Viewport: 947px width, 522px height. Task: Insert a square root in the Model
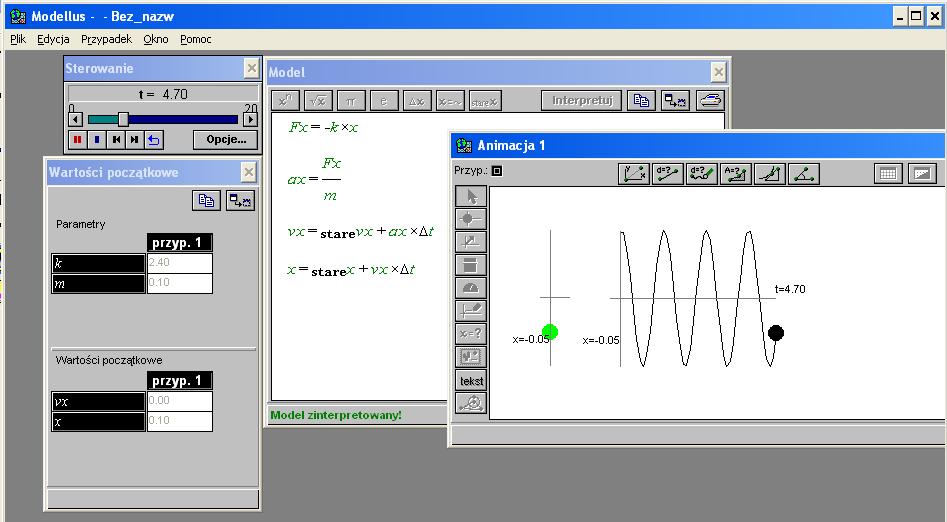coord(318,101)
